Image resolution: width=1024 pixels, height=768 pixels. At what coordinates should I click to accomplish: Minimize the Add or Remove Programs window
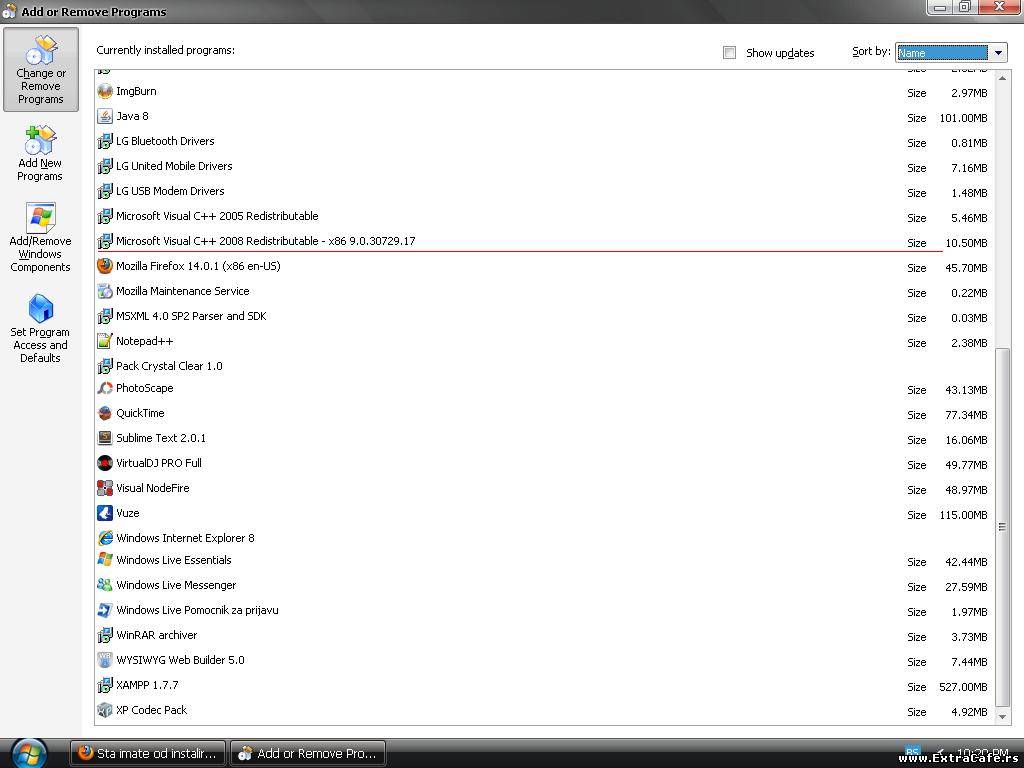click(940, 7)
